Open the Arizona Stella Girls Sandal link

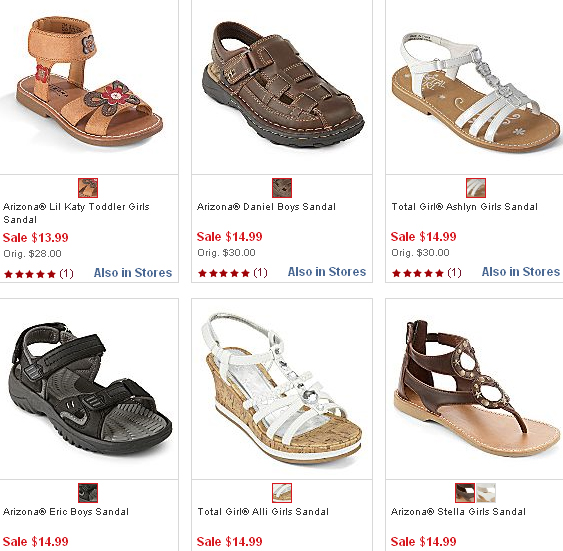(x=458, y=512)
